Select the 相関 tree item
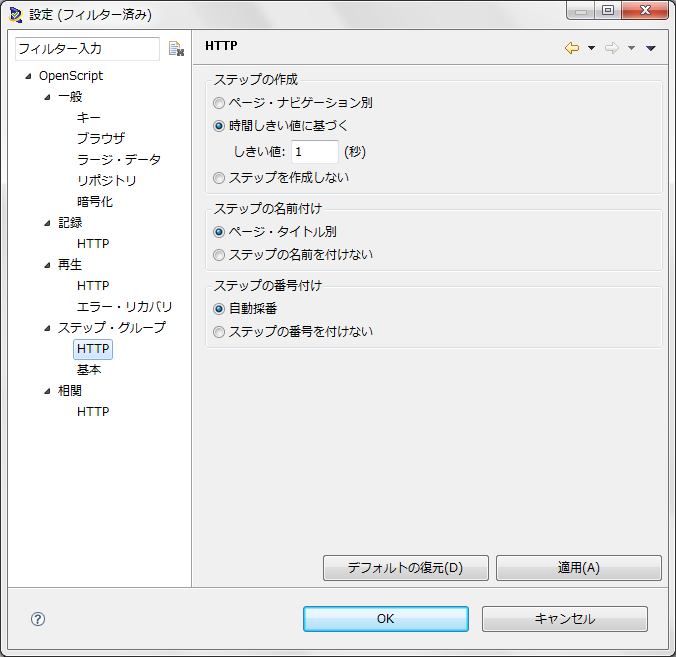Viewport: 676px width, 657px height. [x=70, y=391]
